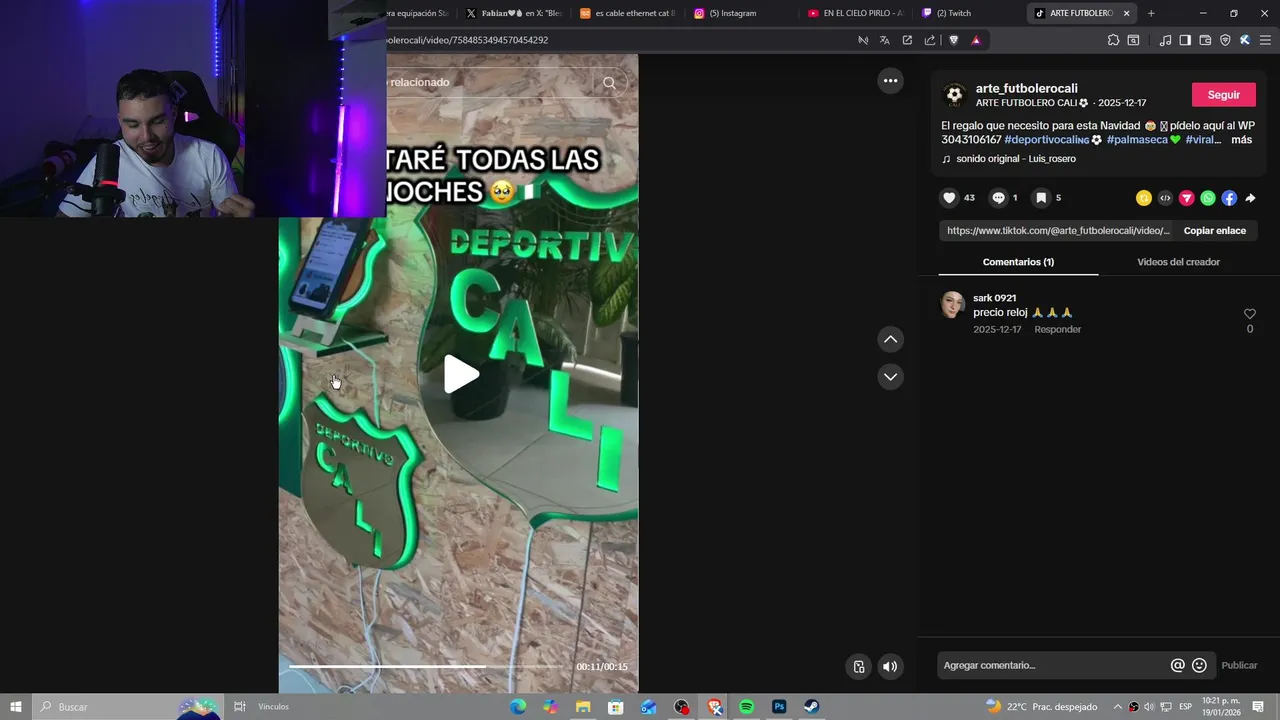Expand caption with 'más' link
The image size is (1280, 720).
pos(1241,140)
